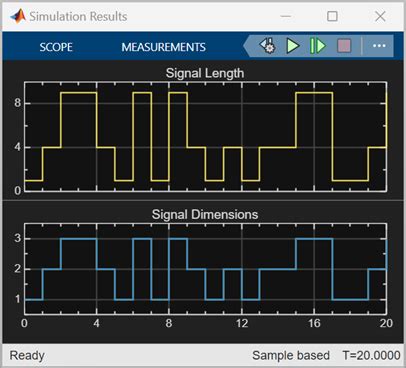Minimize the Simulation Results window
The height and width of the screenshot is (368, 406).
pos(286,16)
